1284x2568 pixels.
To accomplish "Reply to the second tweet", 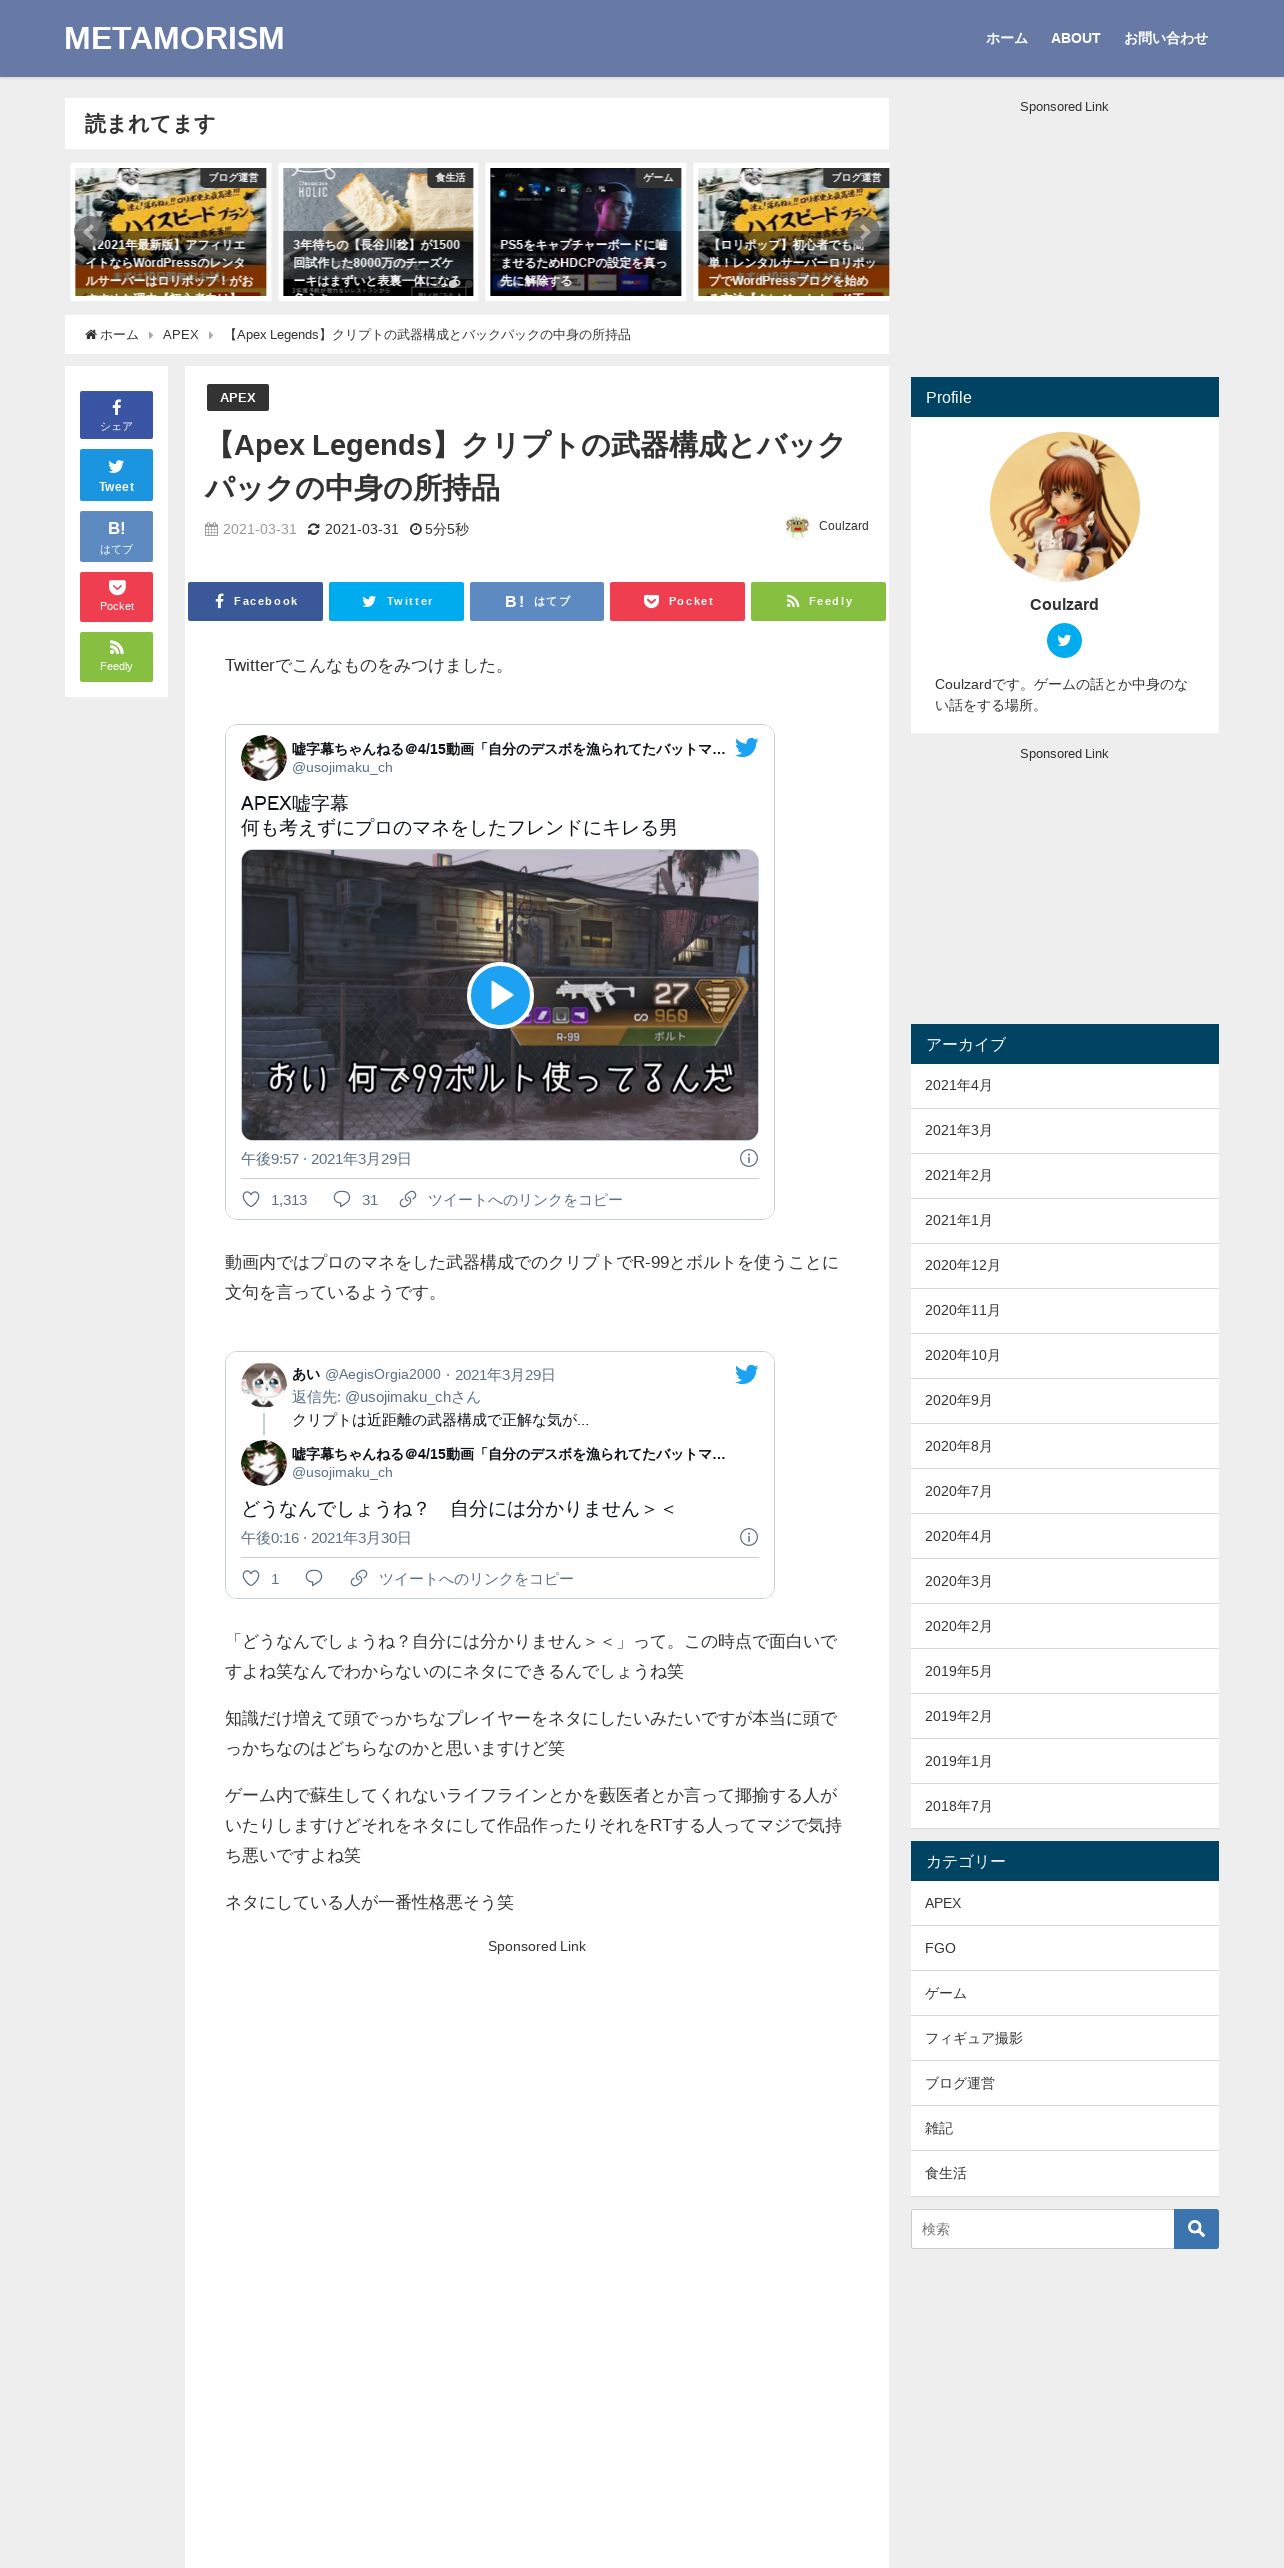I will point(314,1578).
